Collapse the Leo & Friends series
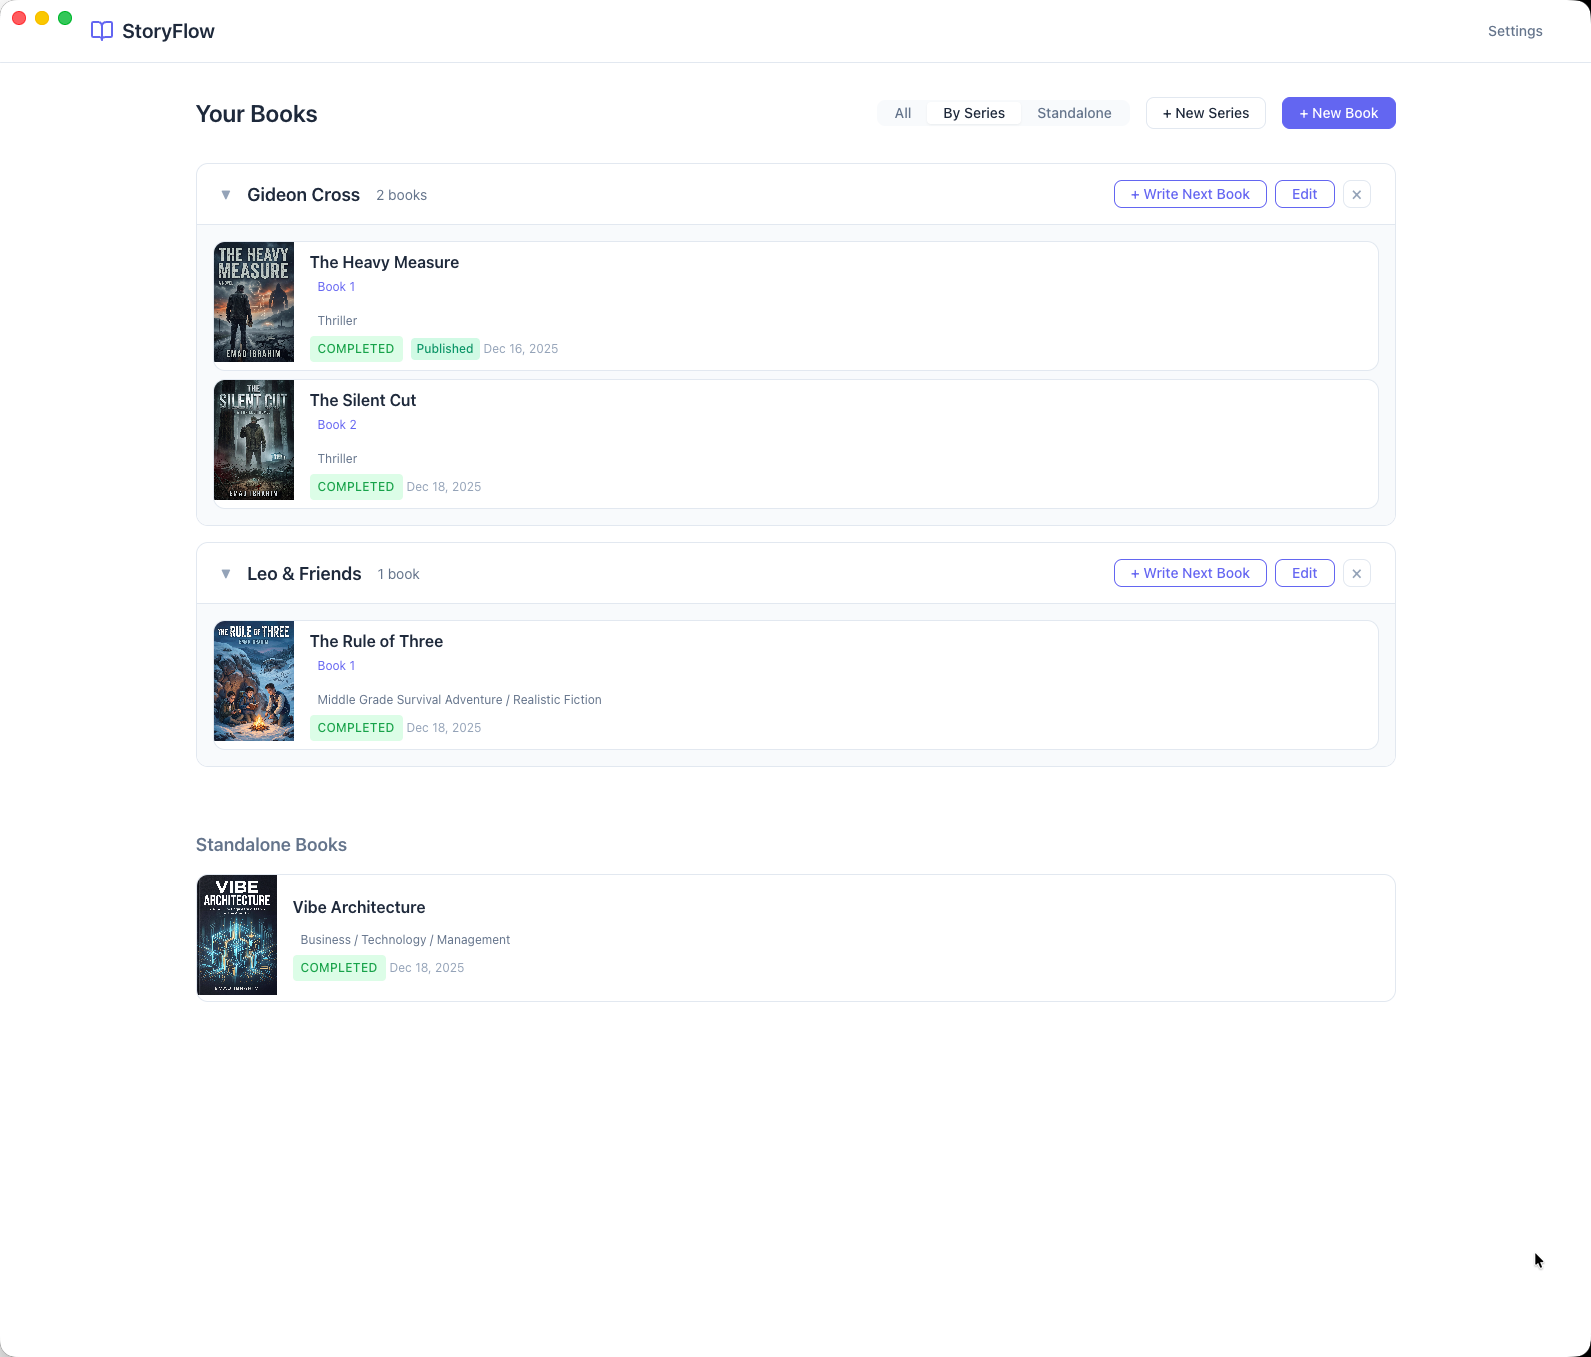The width and height of the screenshot is (1591, 1357). 226,574
